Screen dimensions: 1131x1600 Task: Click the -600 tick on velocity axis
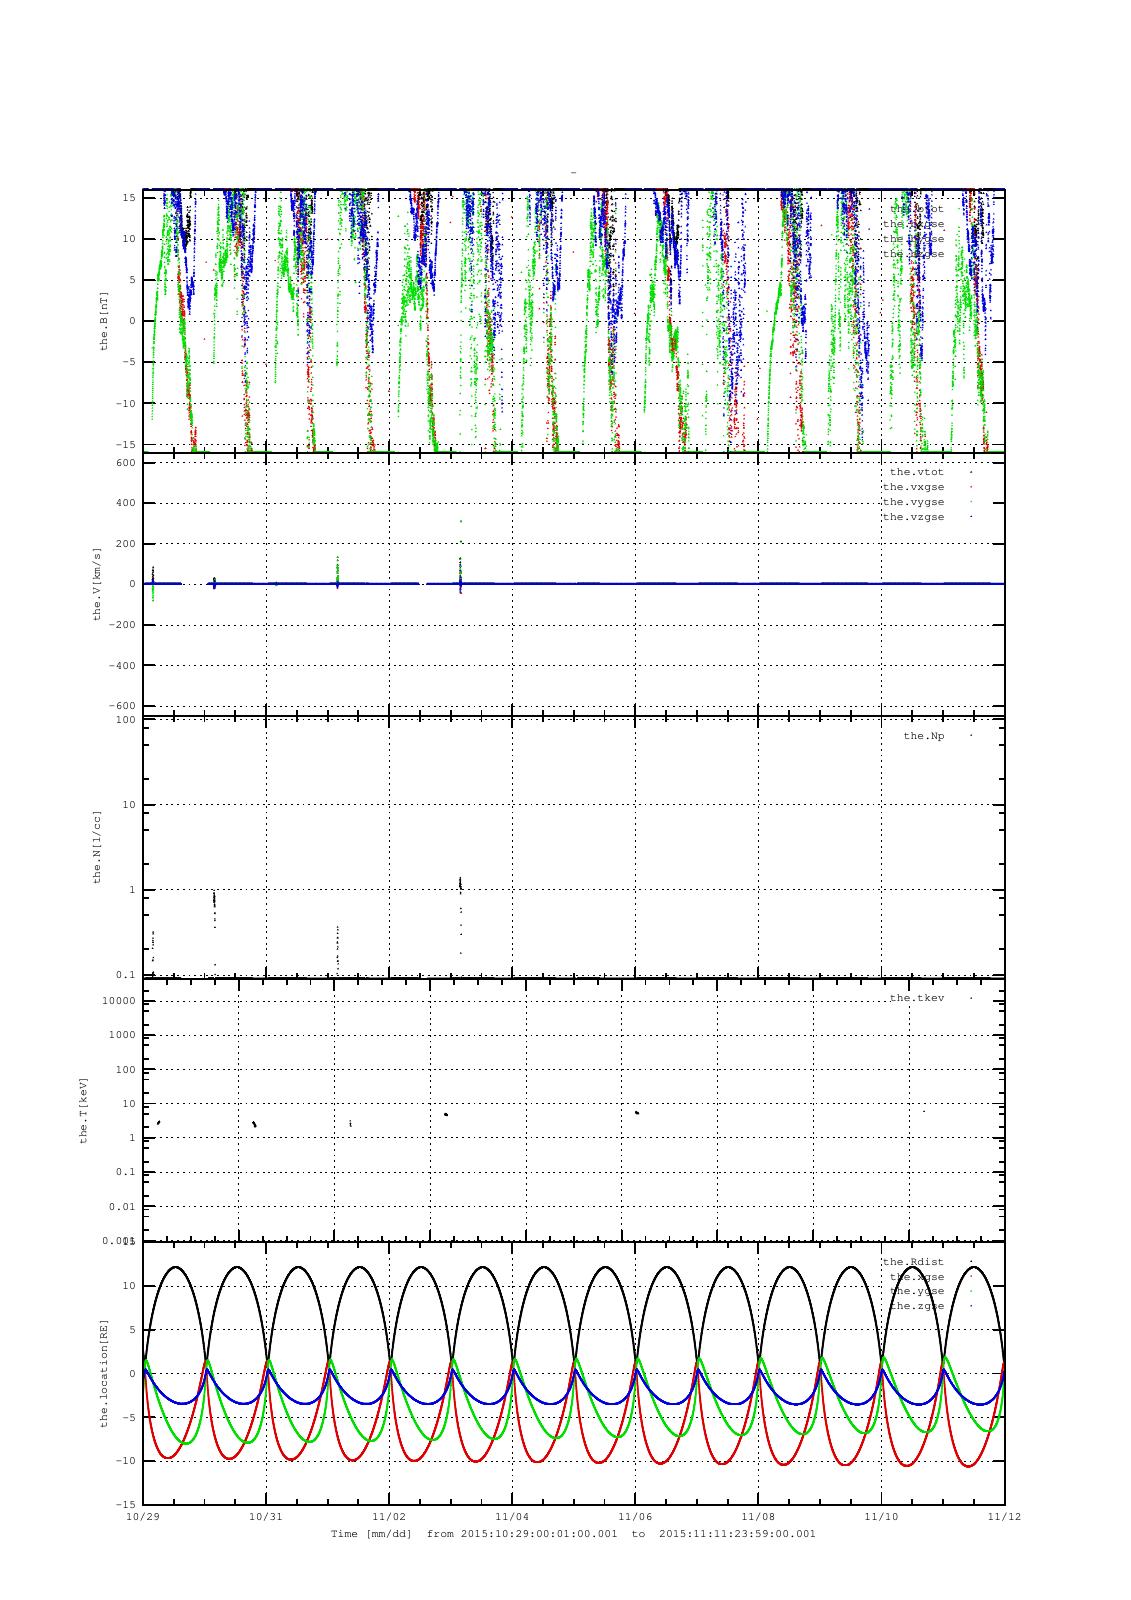tap(122, 706)
